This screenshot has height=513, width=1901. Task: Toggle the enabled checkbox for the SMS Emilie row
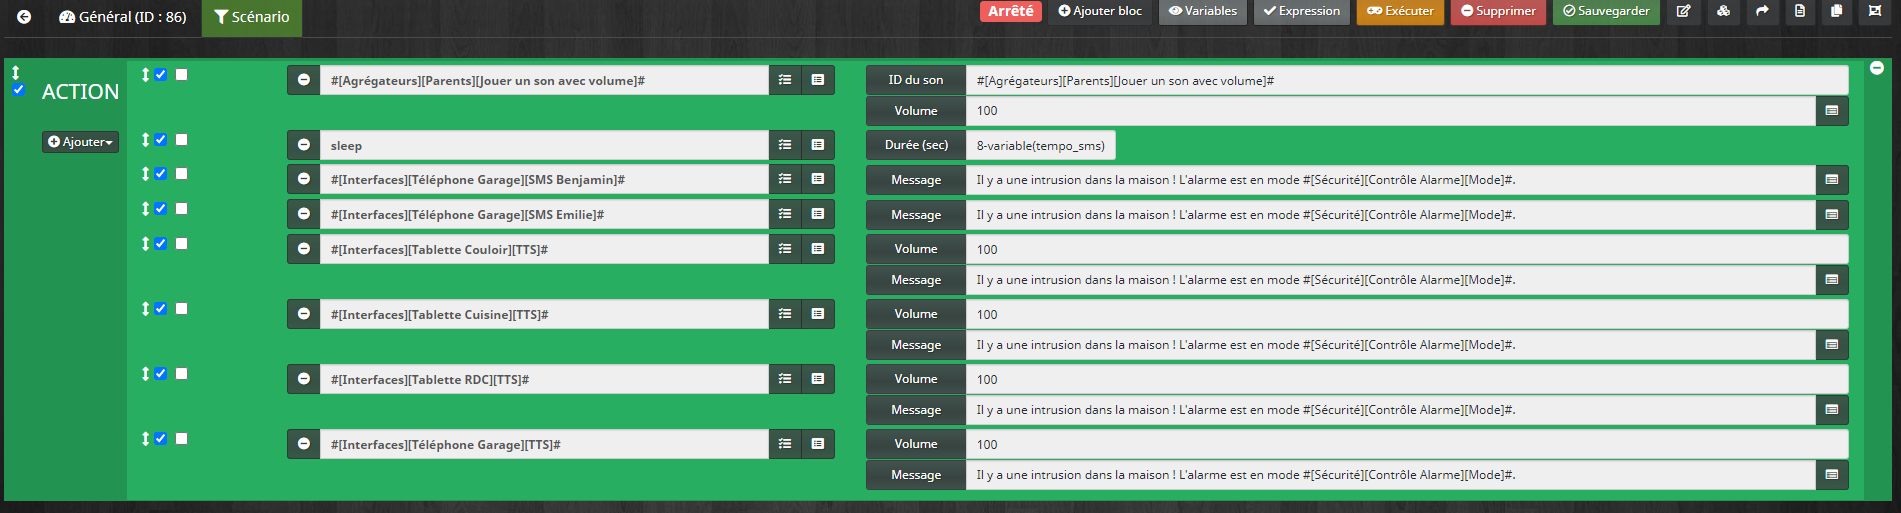pyautogui.click(x=161, y=209)
